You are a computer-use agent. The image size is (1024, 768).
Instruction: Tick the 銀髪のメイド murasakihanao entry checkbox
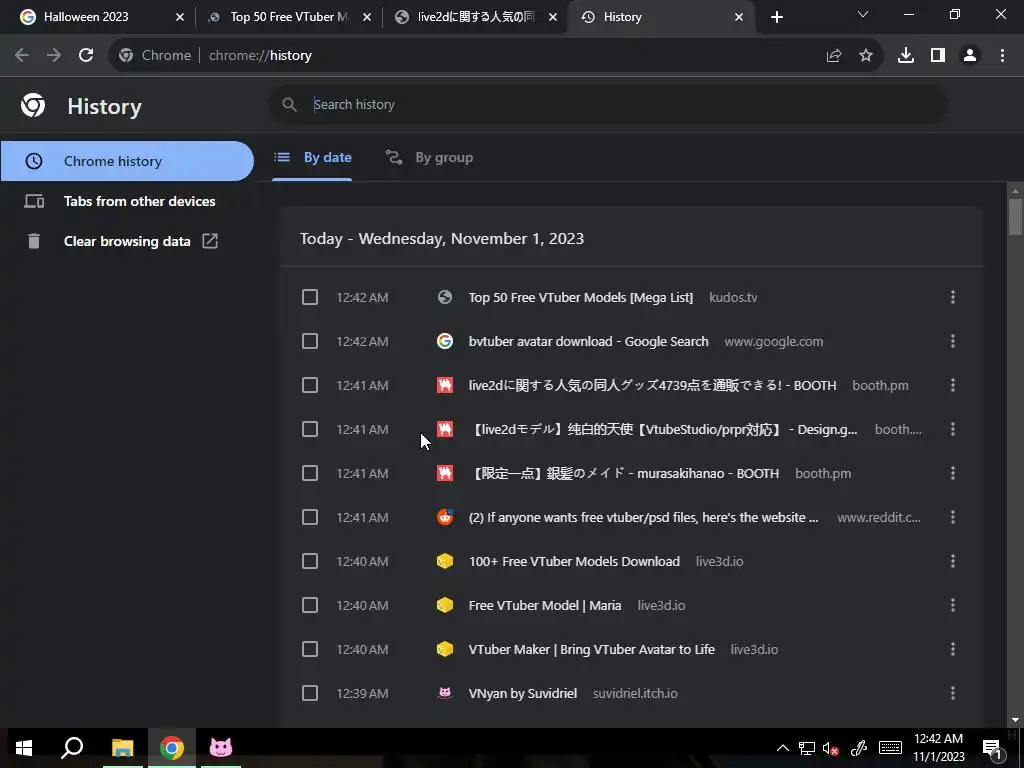[x=310, y=473]
